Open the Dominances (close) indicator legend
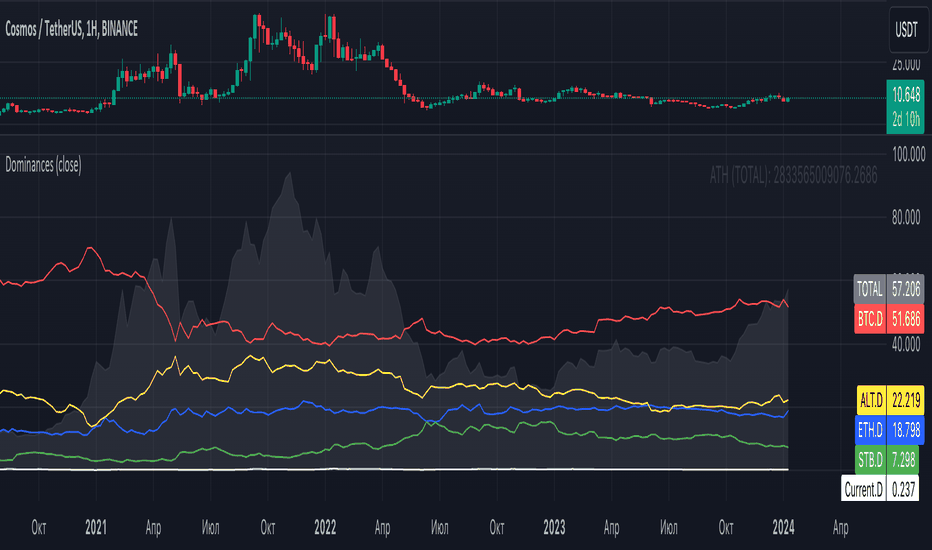932x550 pixels. tap(43, 165)
